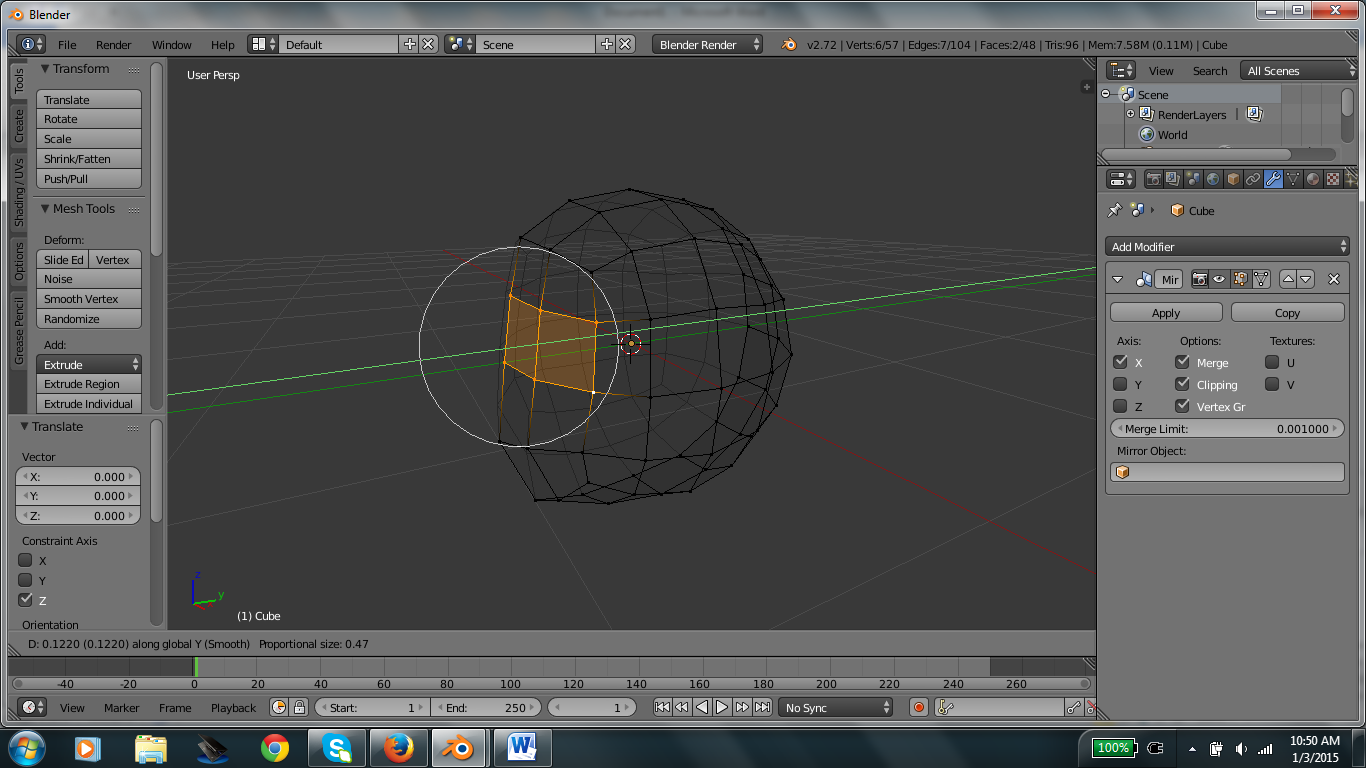Viewport: 1366px width, 768px height.
Task: Expand RenderLayers in the outliner
Action: (x=1130, y=114)
